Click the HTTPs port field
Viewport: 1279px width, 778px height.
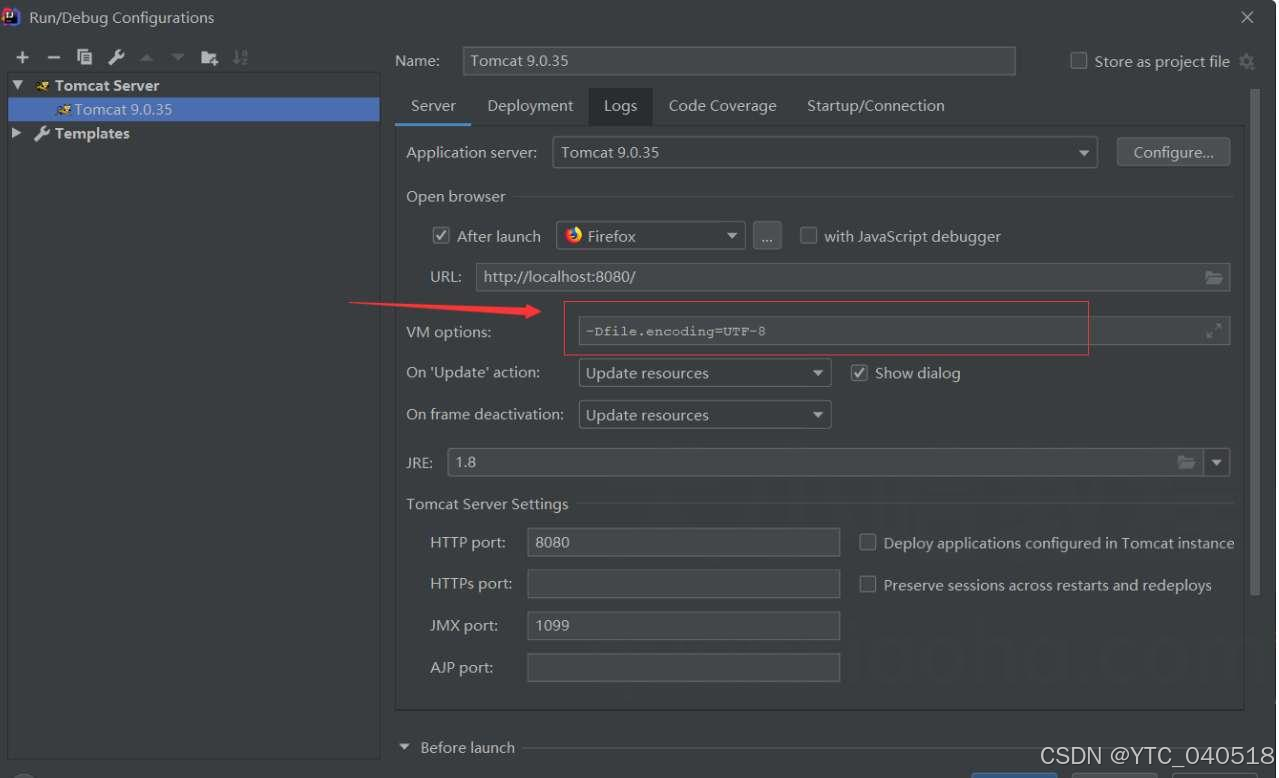click(683, 584)
